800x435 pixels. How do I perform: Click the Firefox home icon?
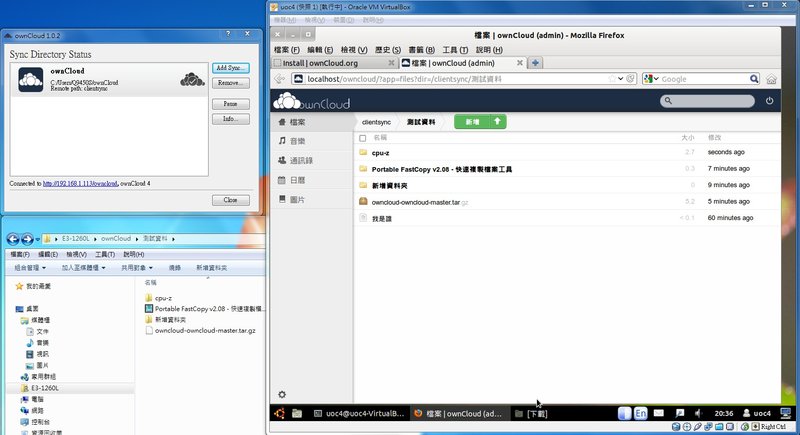point(771,79)
